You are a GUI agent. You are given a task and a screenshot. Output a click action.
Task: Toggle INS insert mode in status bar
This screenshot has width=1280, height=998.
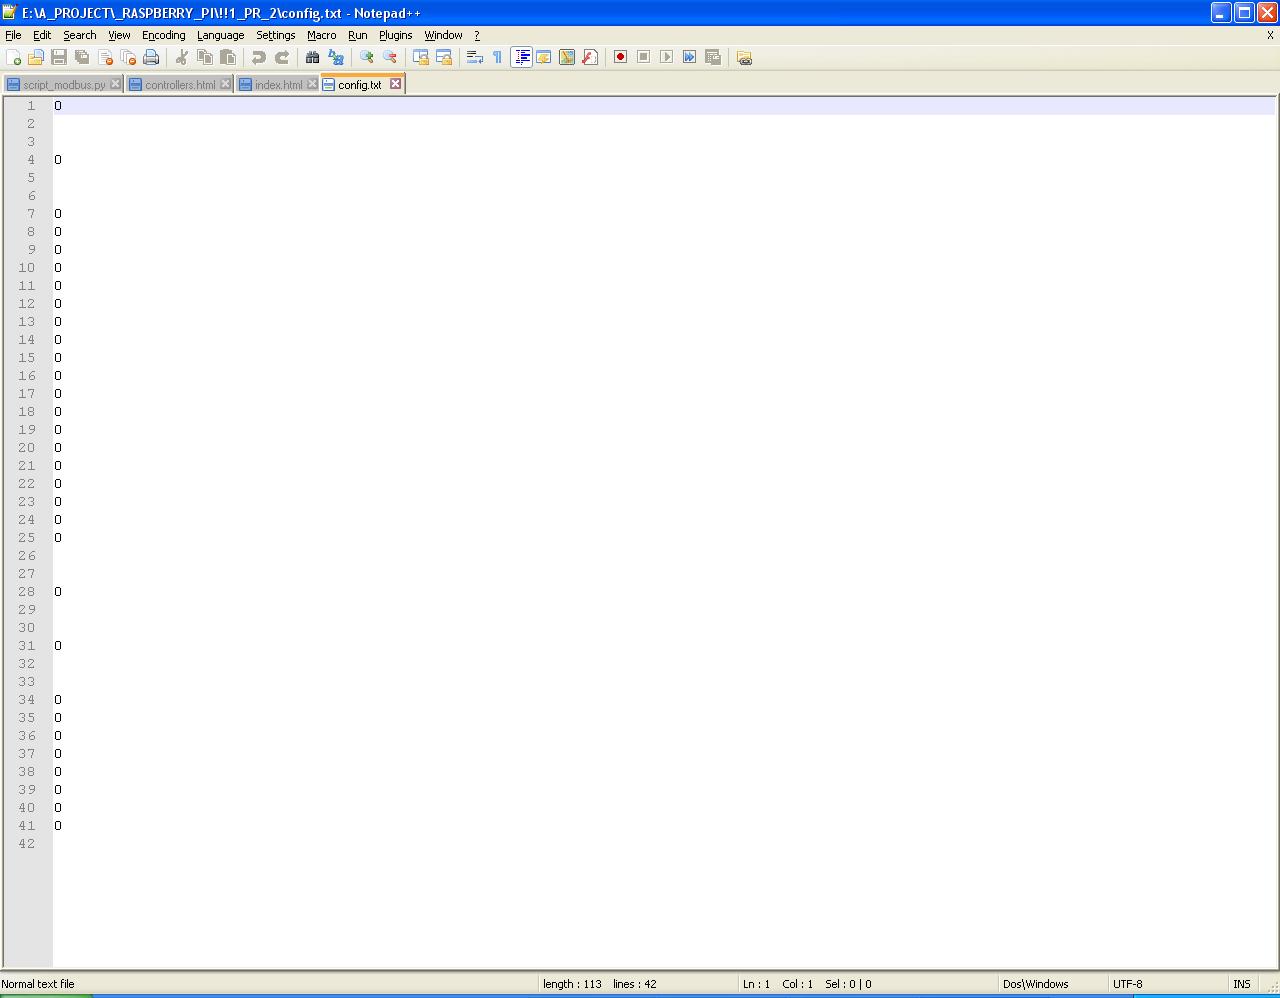pos(1241,984)
